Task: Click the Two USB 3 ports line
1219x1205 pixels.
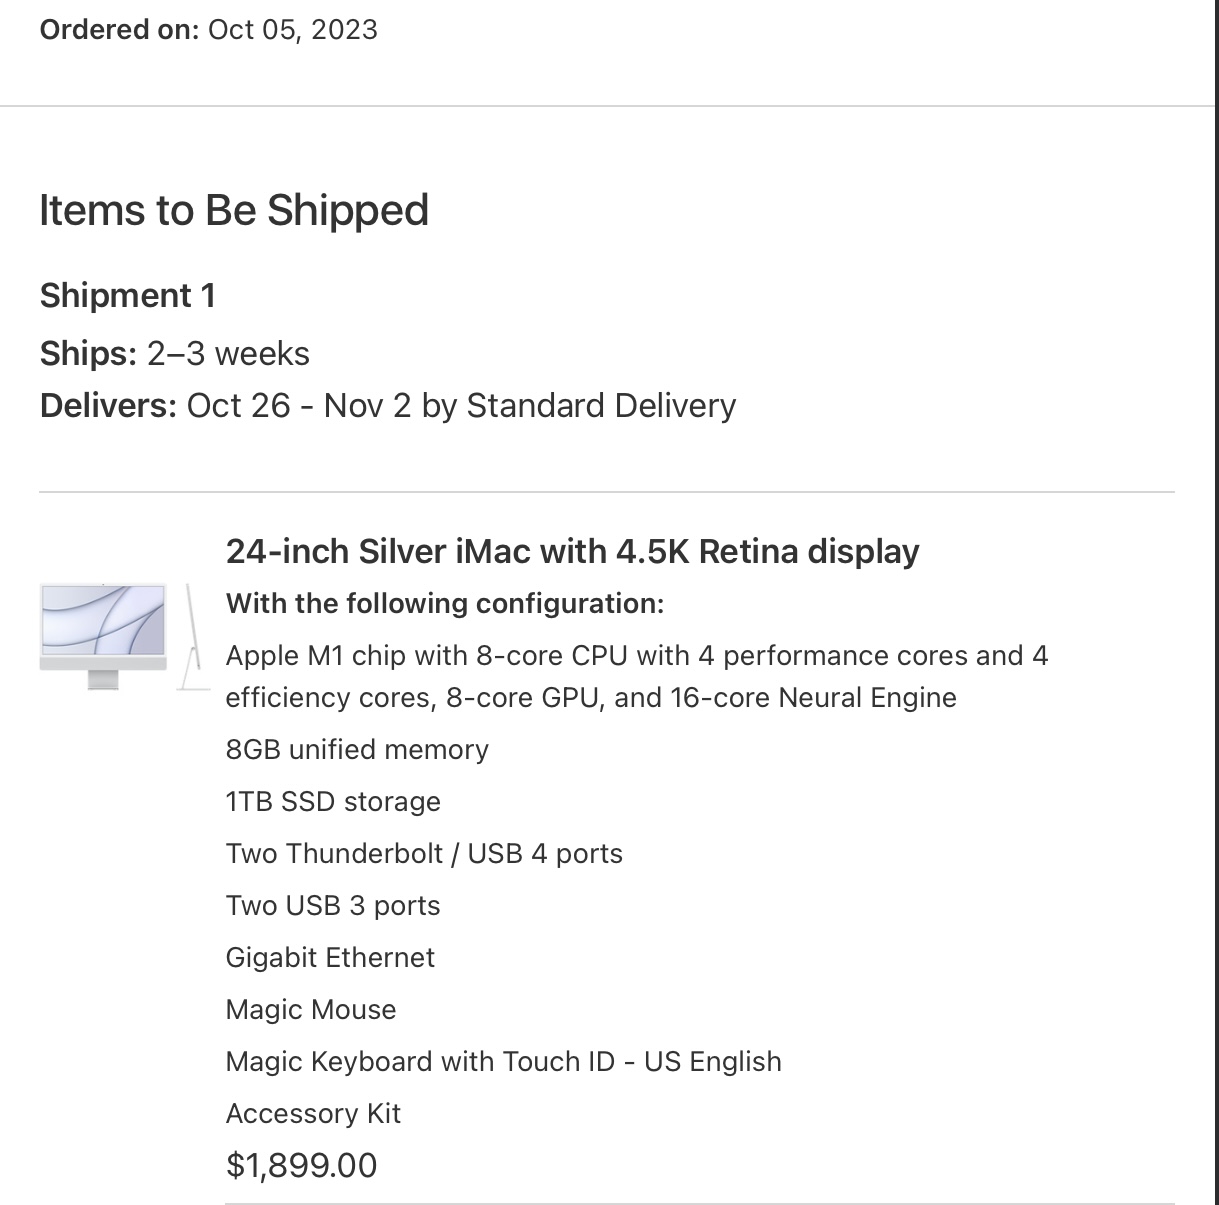Action: [333, 906]
